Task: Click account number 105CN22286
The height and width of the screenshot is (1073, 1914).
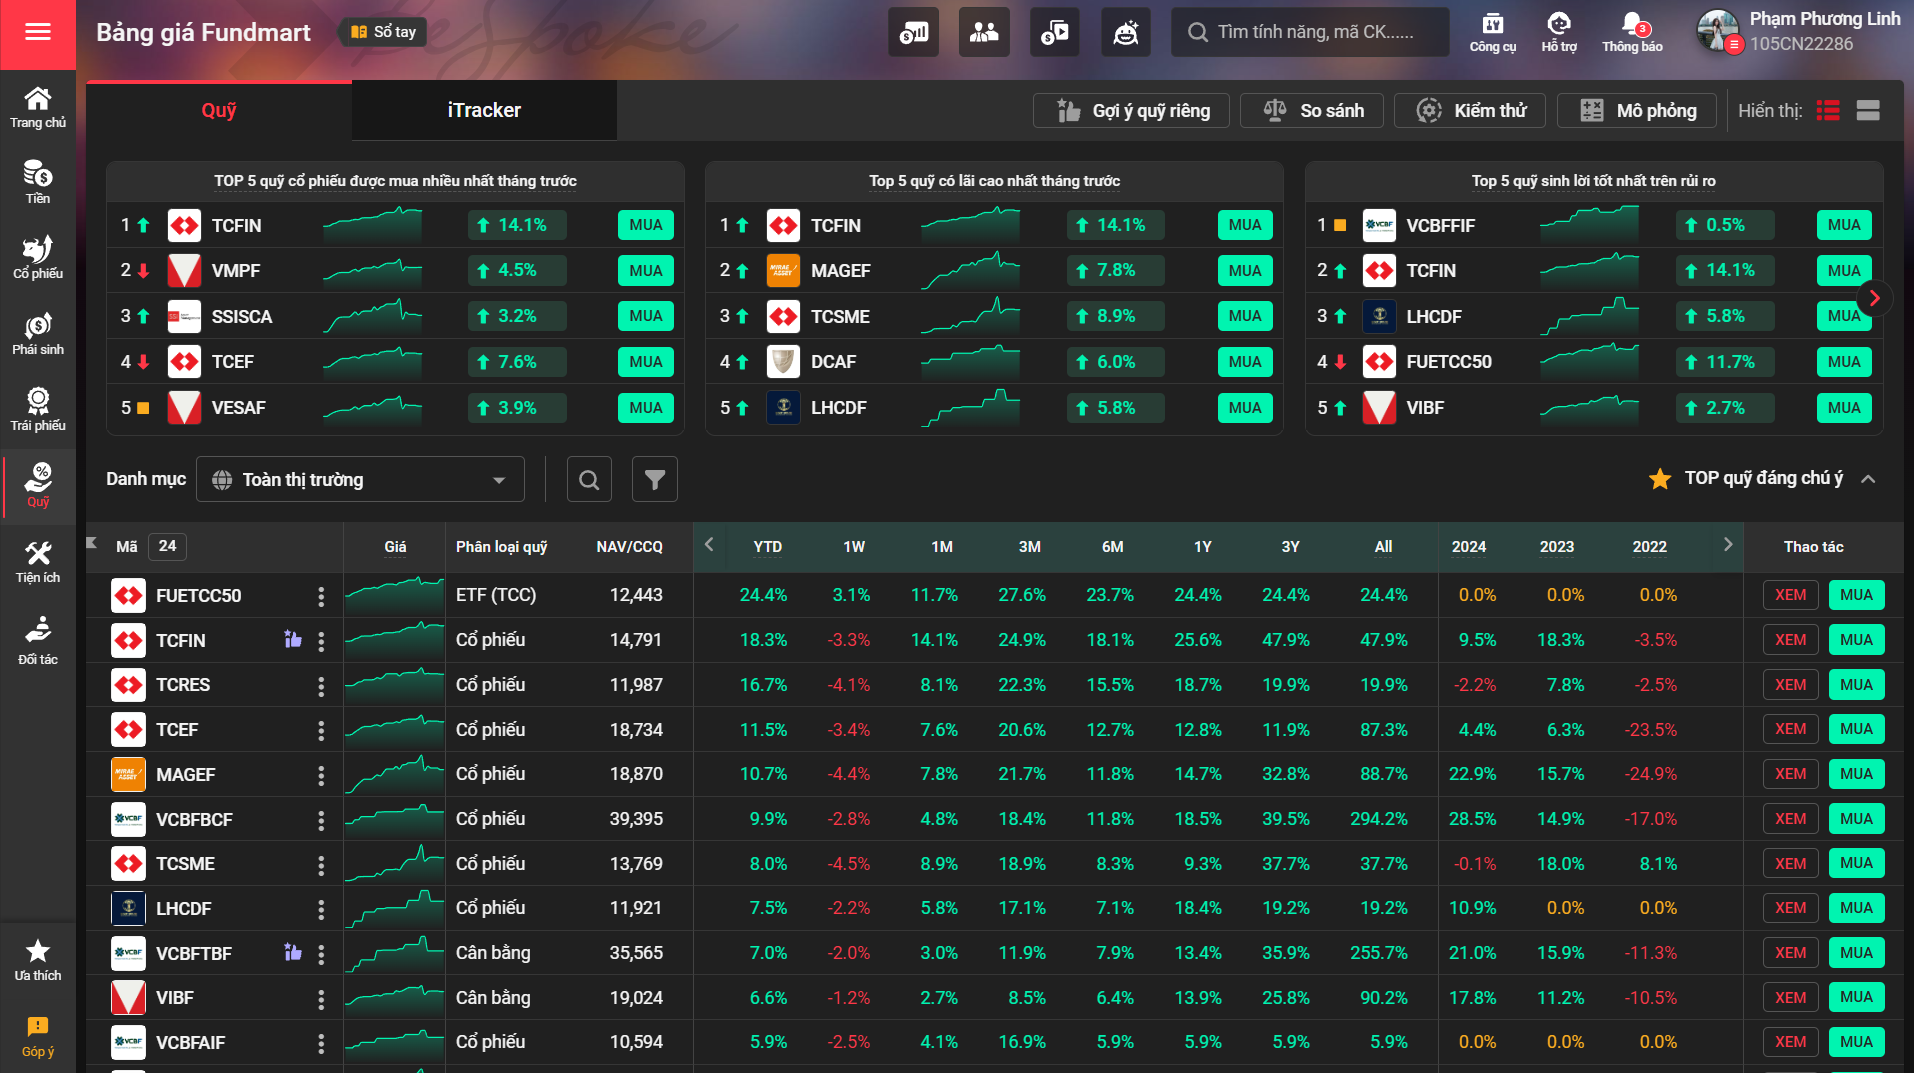Action: tap(1801, 44)
